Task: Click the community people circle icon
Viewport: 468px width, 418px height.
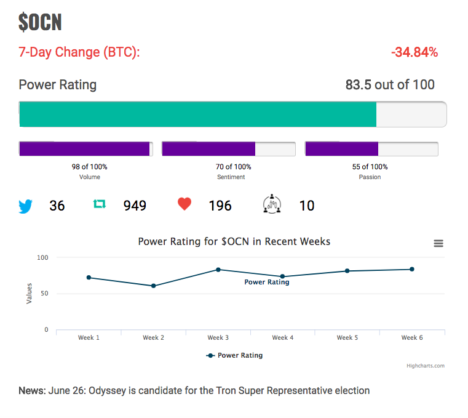Action: tap(272, 204)
